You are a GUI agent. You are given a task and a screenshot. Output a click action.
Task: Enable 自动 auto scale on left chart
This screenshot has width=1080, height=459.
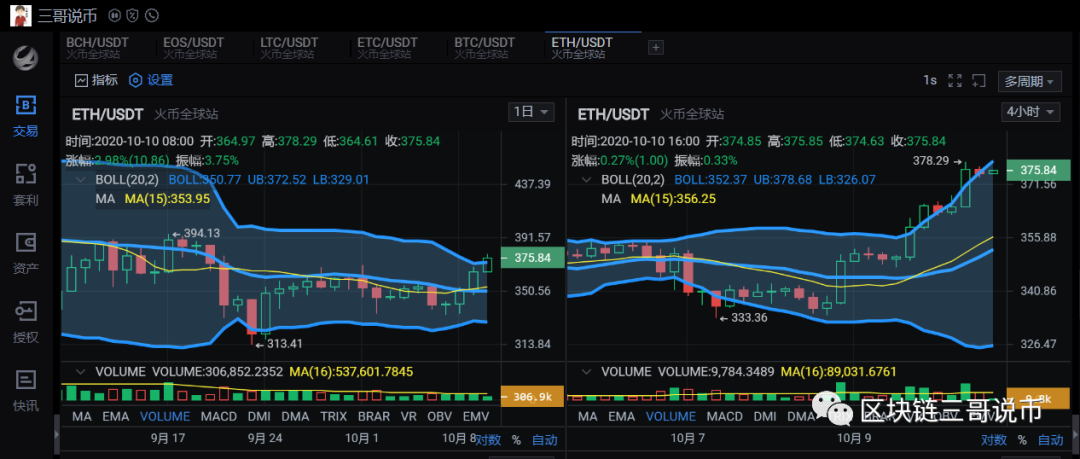tap(544, 440)
